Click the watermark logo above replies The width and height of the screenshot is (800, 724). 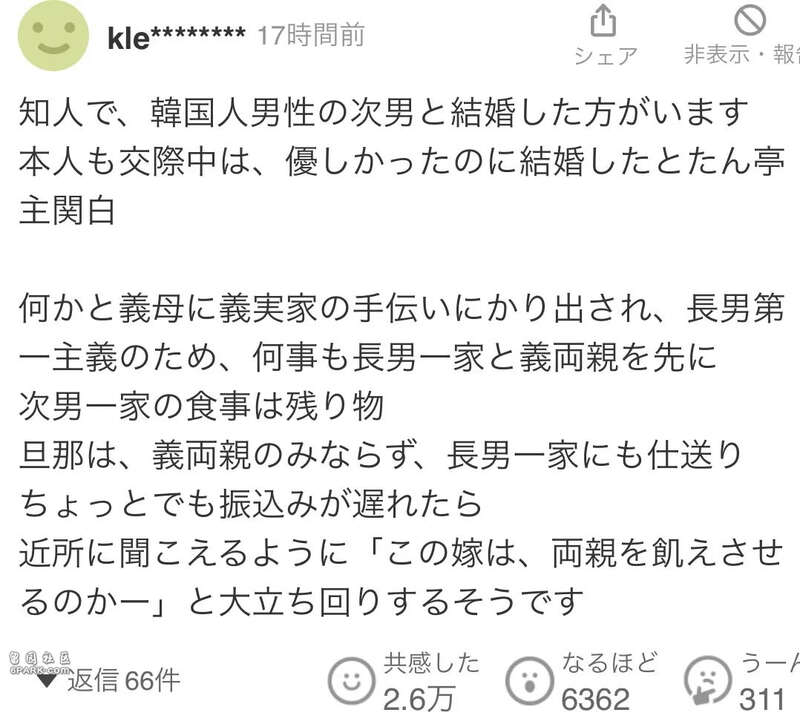40,663
